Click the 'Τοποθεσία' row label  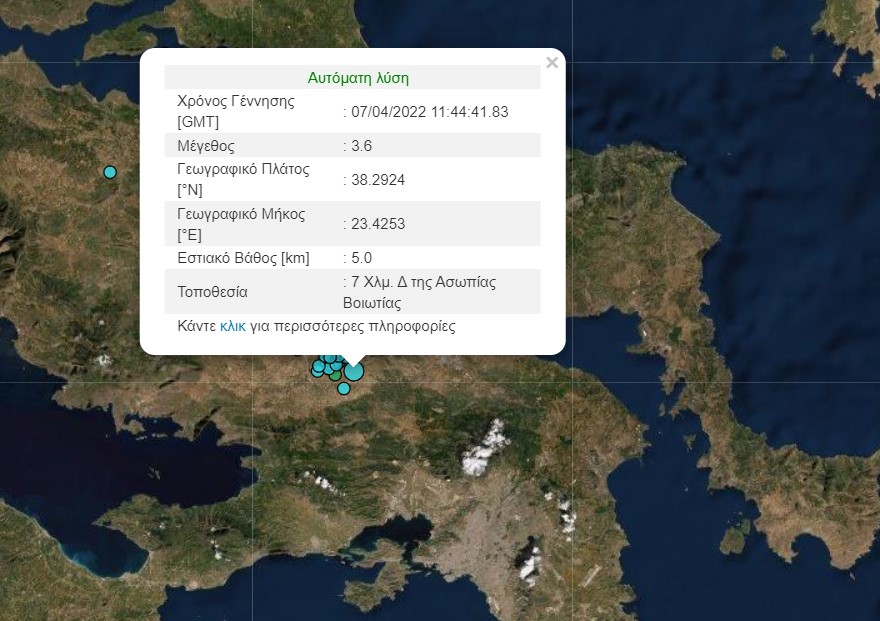212,292
